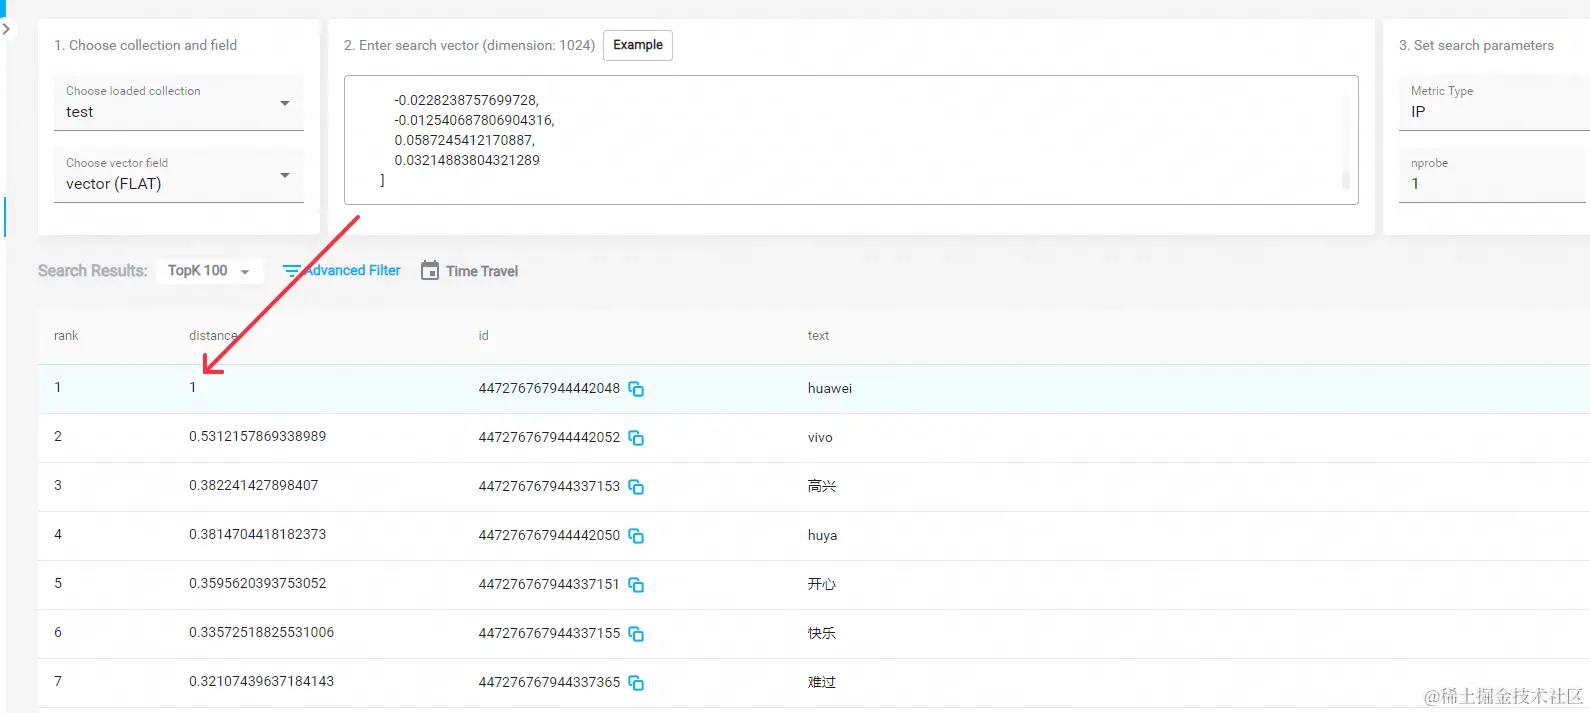Image resolution: width=1590 pixels, height=713 pixels.
Task: Copy id of 高兴 row
Action: click(x=636, y=487)
